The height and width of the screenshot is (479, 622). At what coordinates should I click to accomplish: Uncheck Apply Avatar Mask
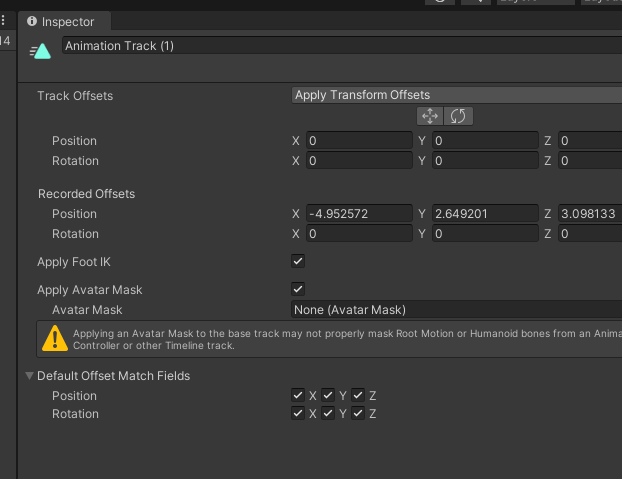pos(298,289)
